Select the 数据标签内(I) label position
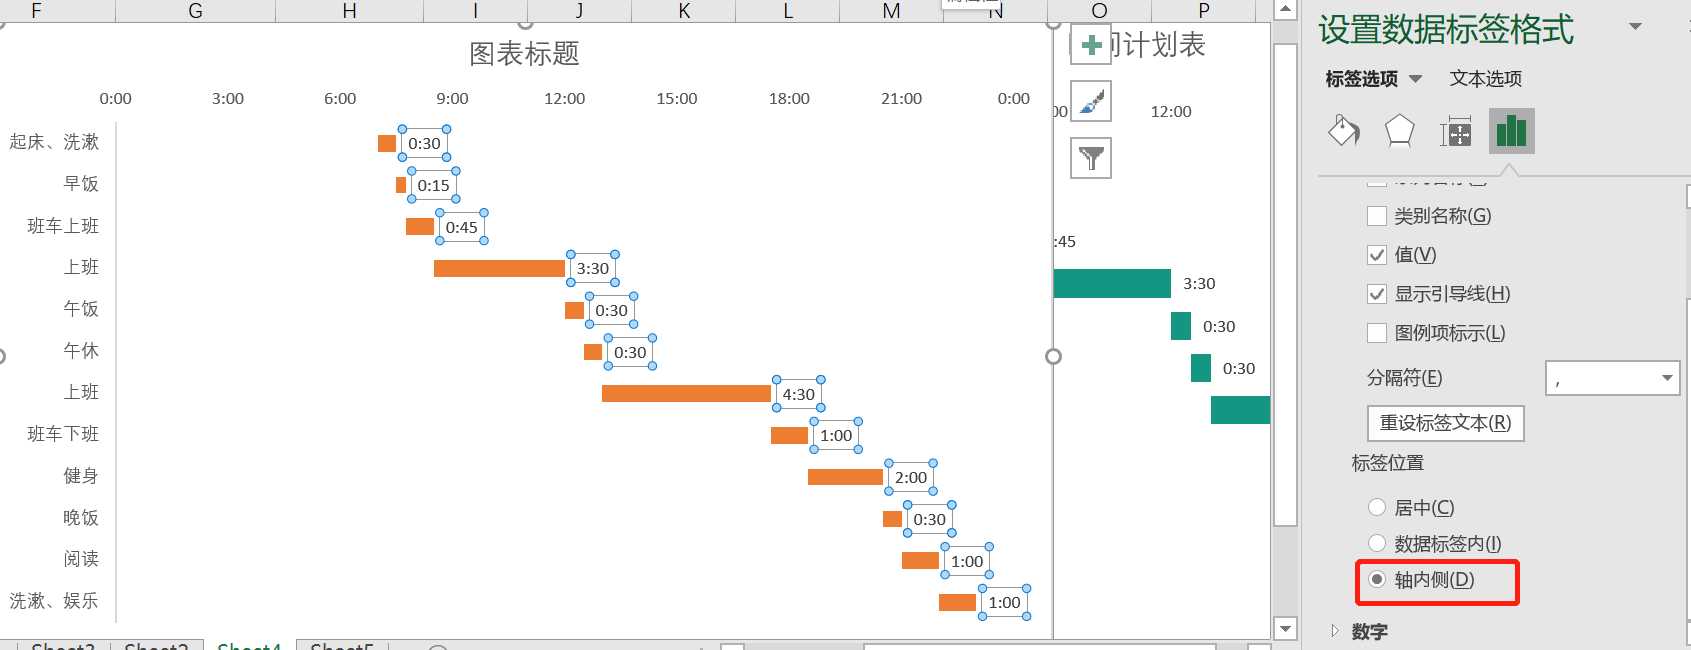This screenshot has width=1691, height=650. click(x=1377, y=544)
